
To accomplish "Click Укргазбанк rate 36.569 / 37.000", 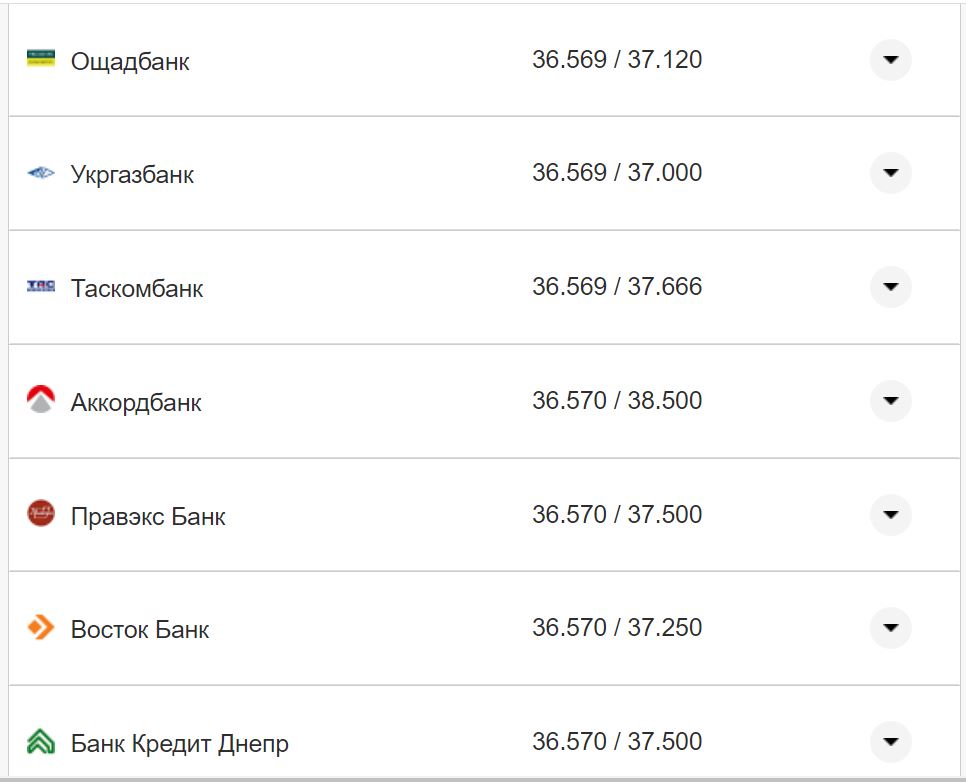I will coord(617,173).
